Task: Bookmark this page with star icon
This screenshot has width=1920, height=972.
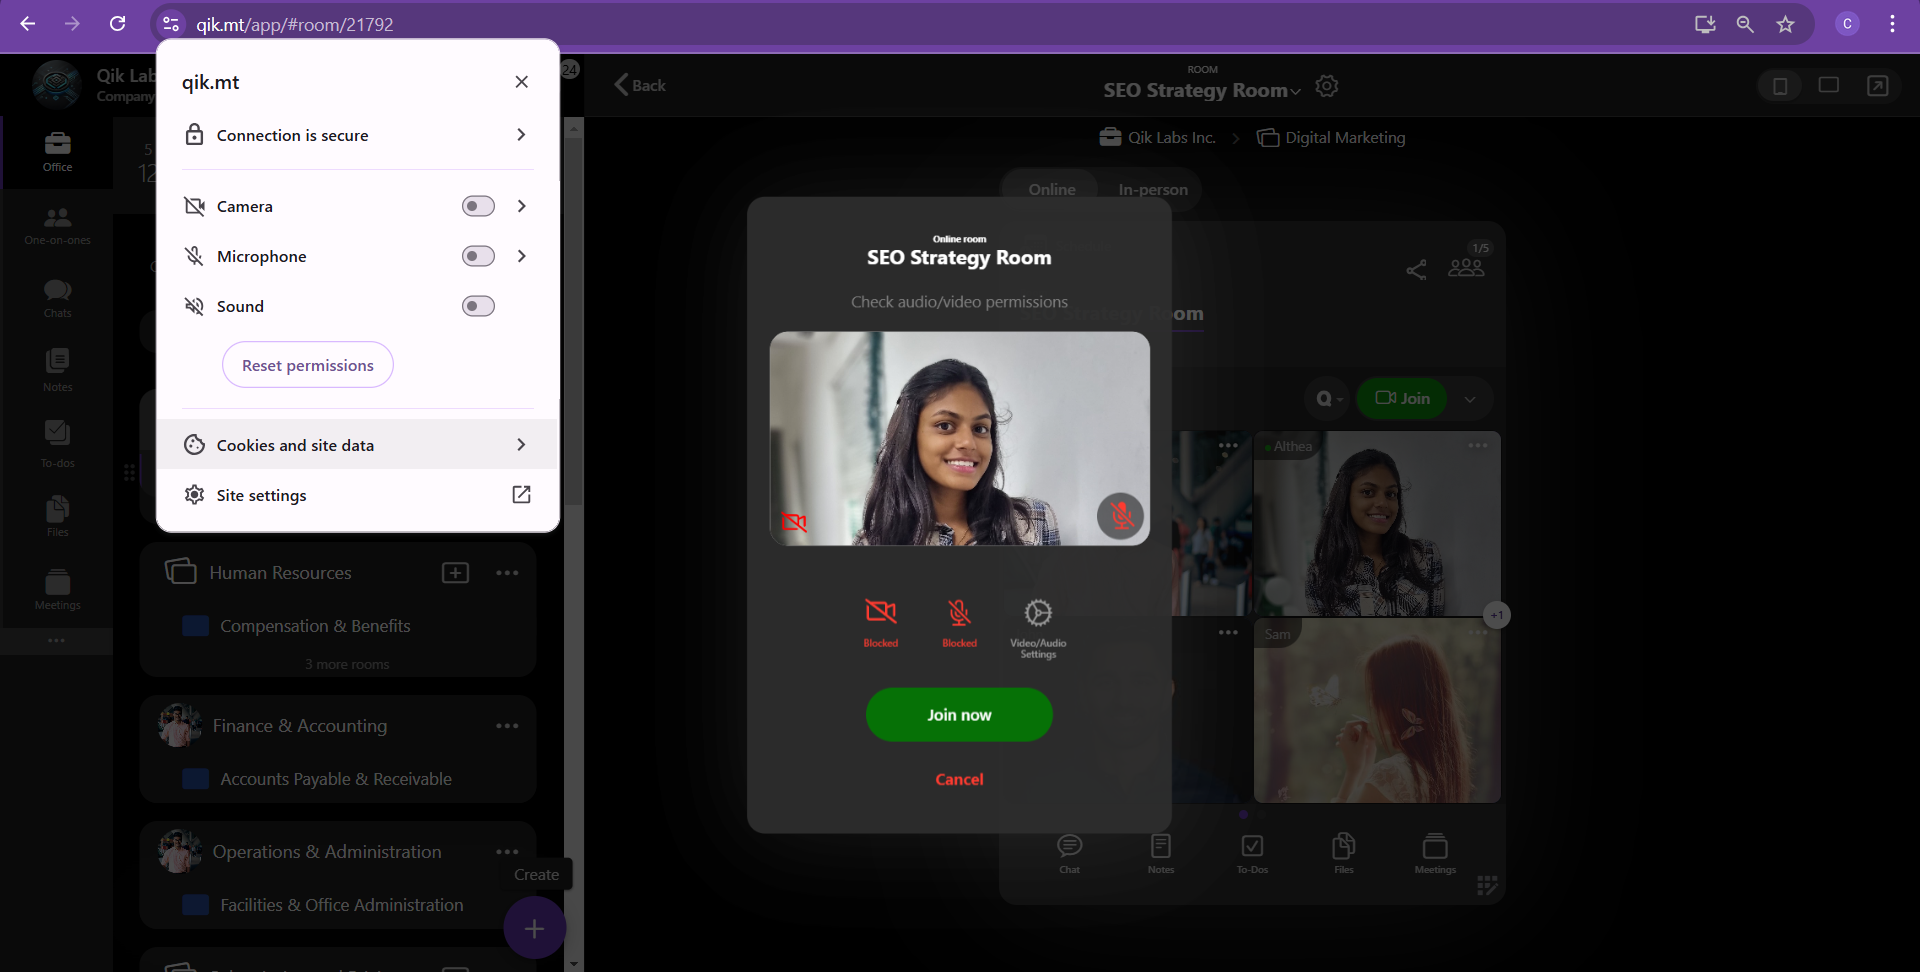Action: (x=1785, y=24)
